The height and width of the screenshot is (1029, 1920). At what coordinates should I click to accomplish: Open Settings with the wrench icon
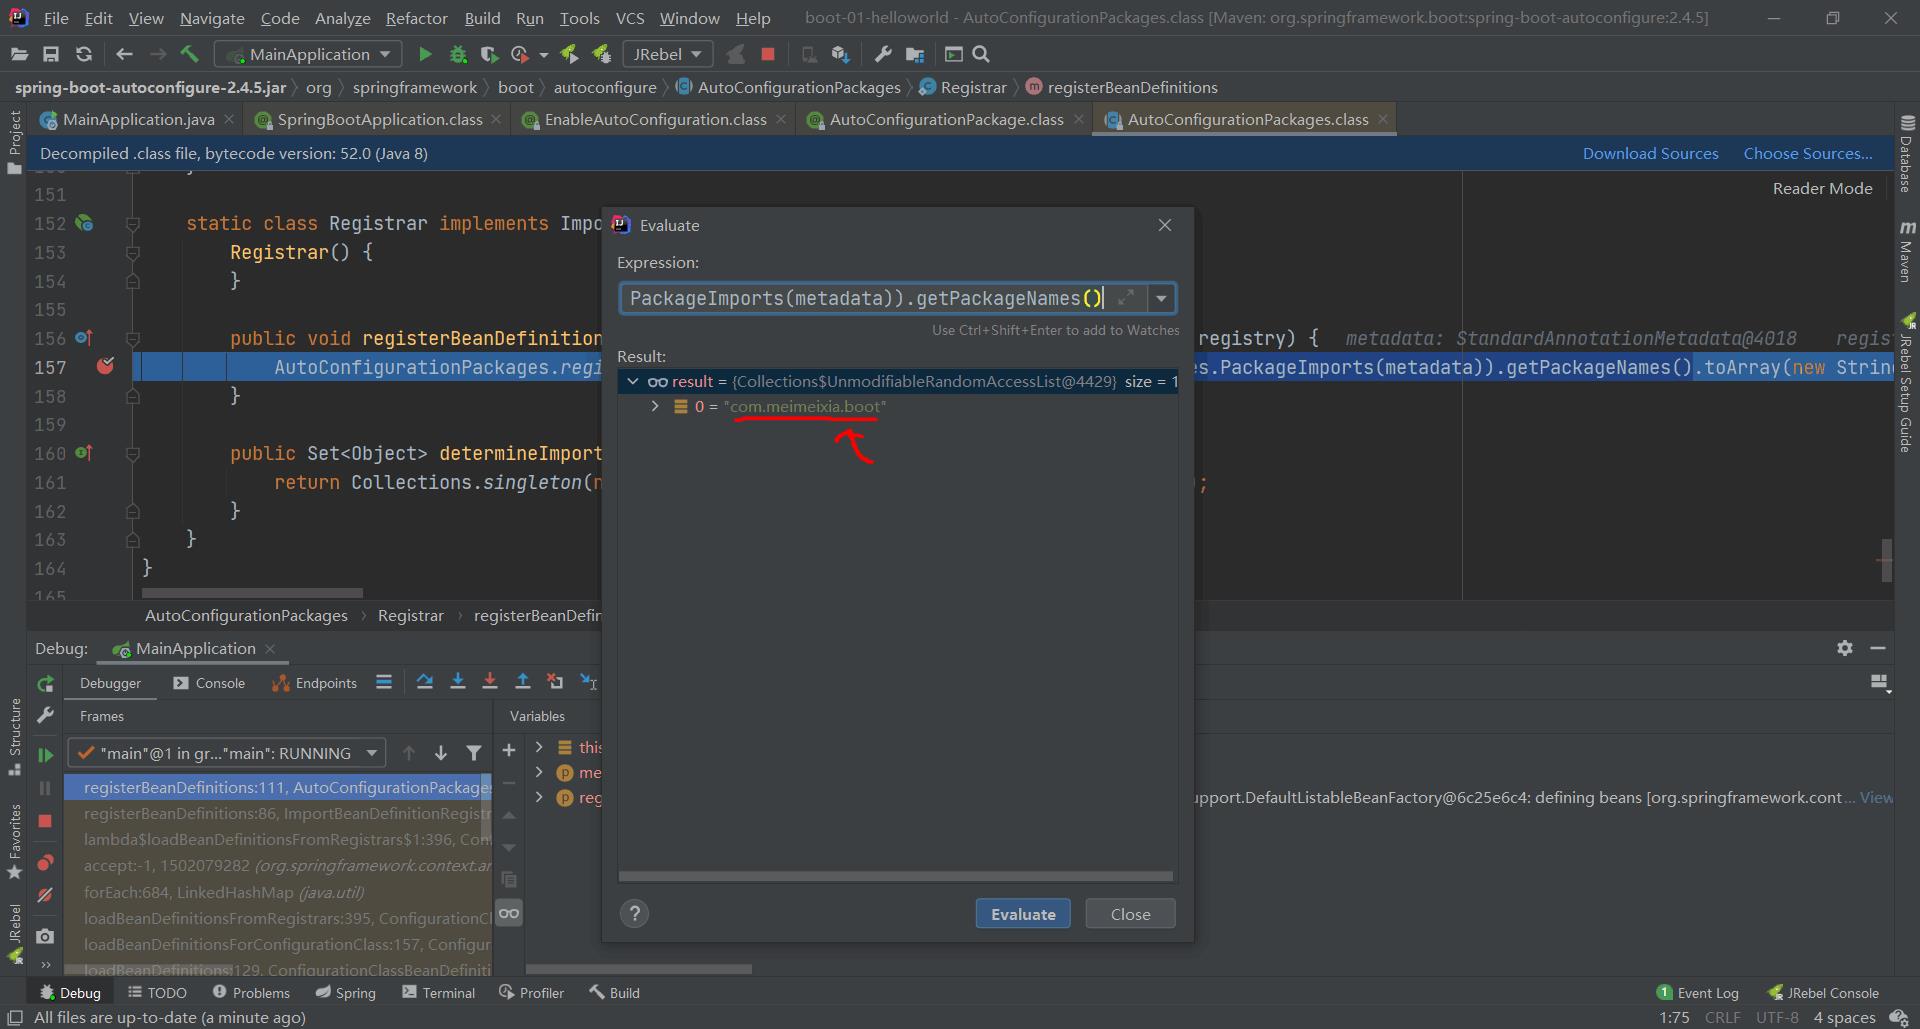coord(883,54)
